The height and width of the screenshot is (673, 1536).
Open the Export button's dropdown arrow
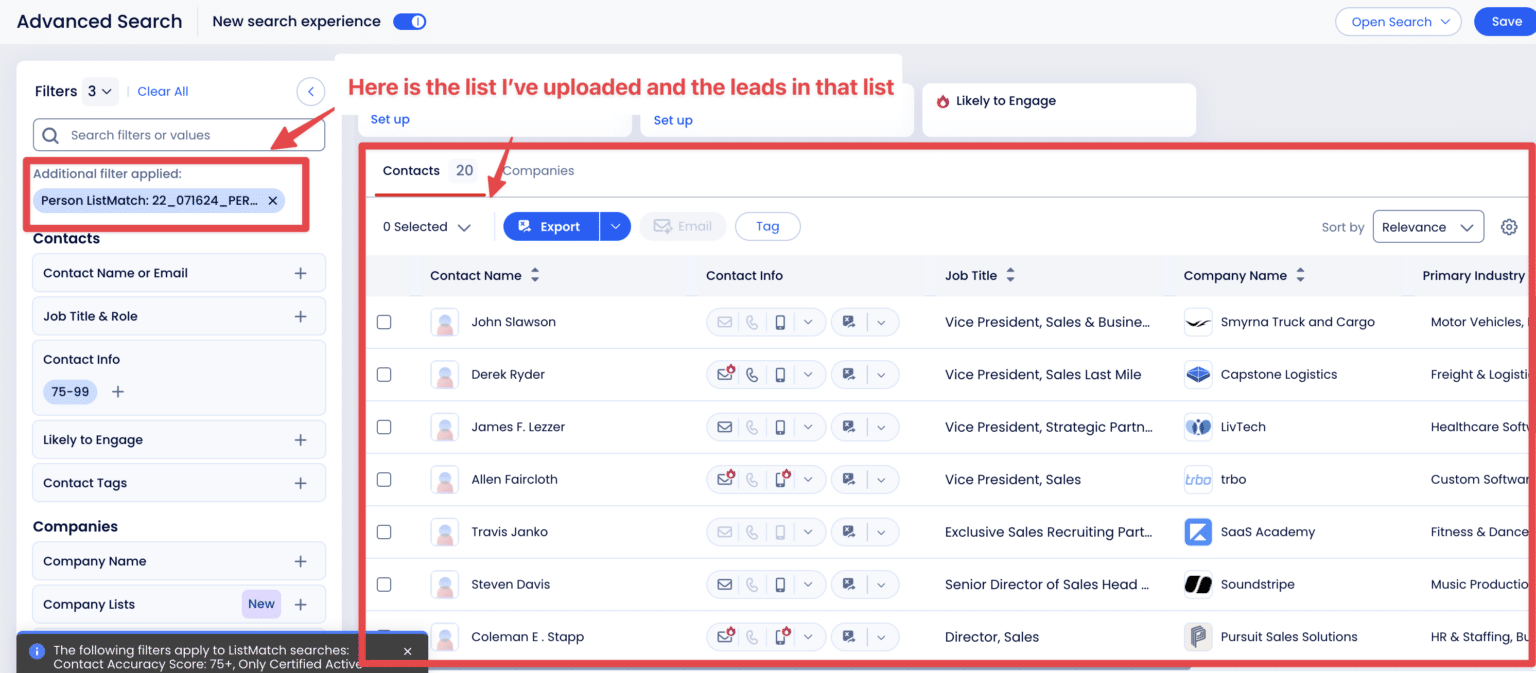pyautogui.click(x=614, y=226)
